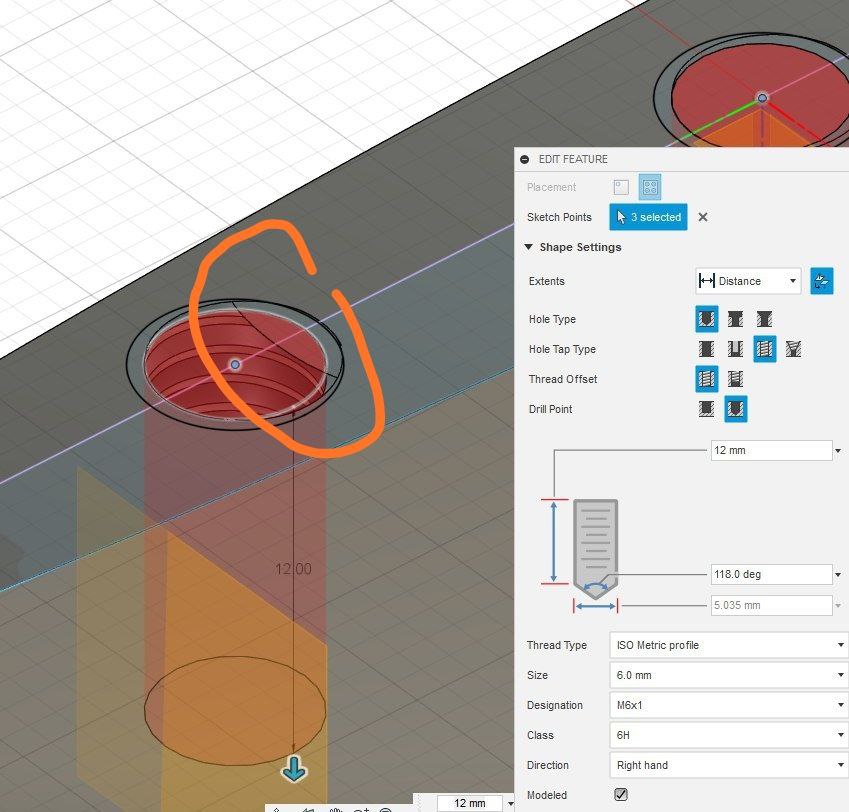The height and width of the screenshot is (812, 849).
Task: Click the 'Drill Point' label
Action: pyautogui.click(x=550, y=409)
